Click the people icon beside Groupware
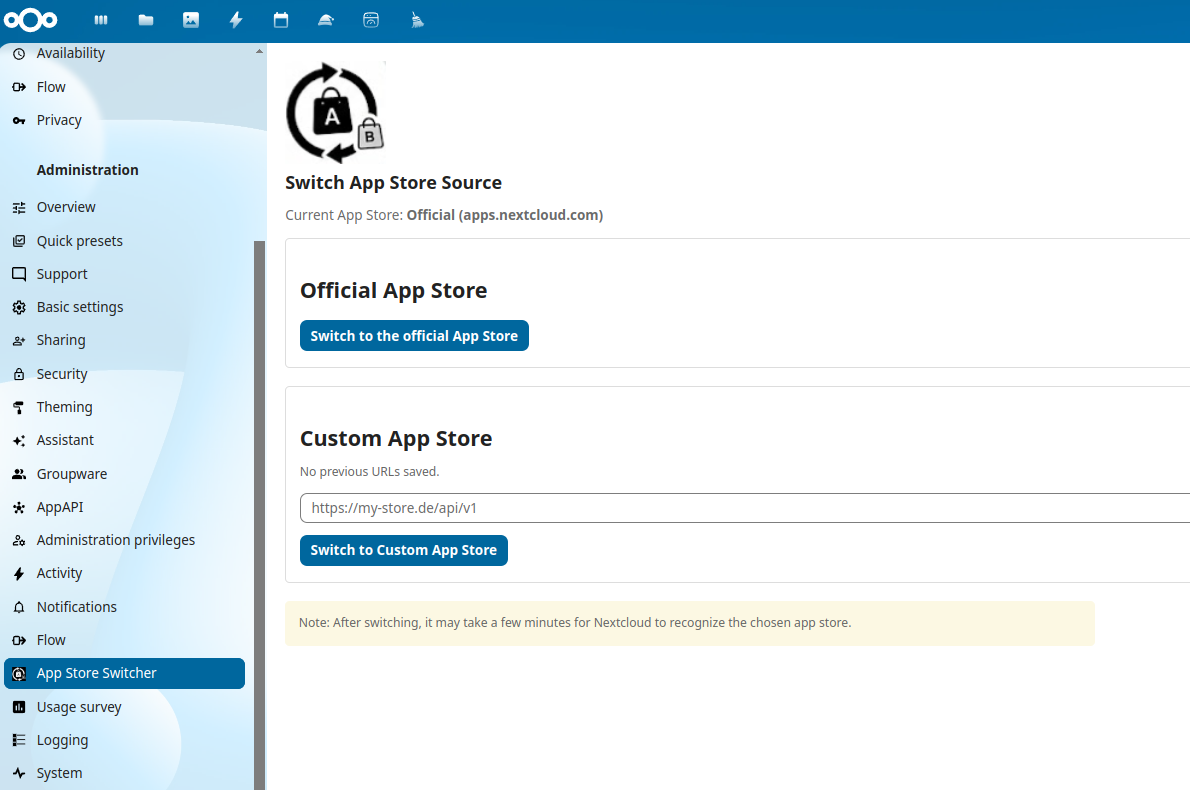This screenshot has width=1190, height=790. click(19, 474)
